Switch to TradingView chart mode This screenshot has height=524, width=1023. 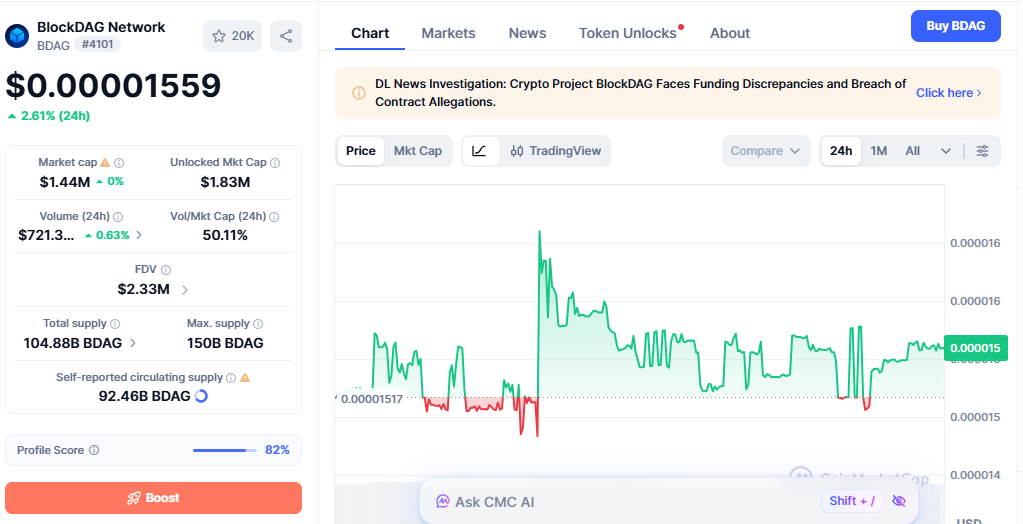click(x=555, y=151)
